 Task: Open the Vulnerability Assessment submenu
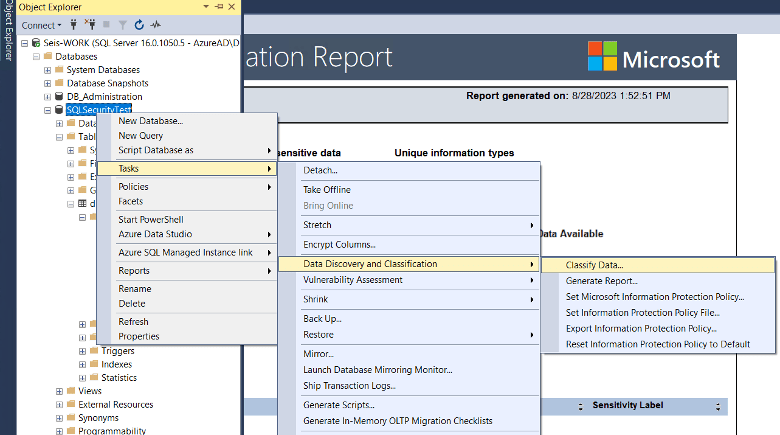(409, 280)
